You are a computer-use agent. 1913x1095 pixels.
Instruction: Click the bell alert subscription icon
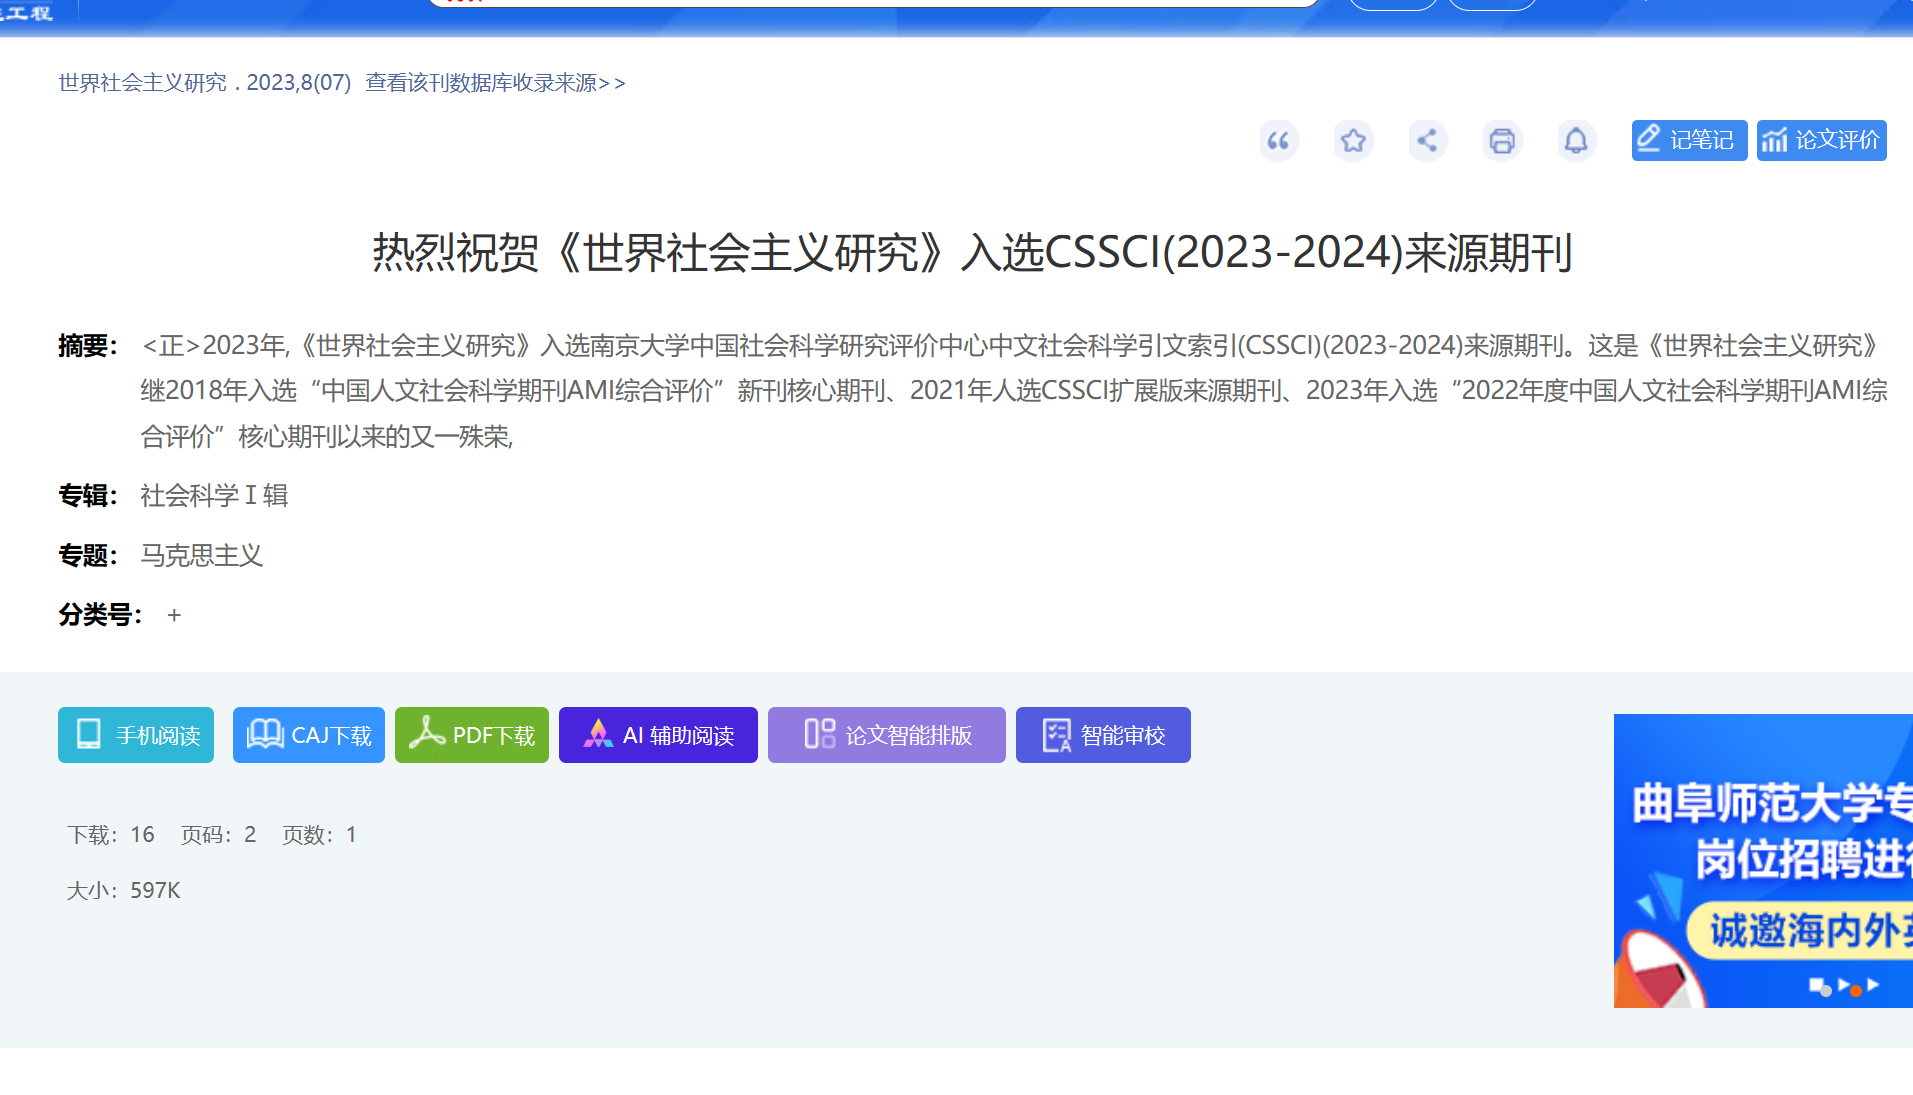tap(1575, 141)
